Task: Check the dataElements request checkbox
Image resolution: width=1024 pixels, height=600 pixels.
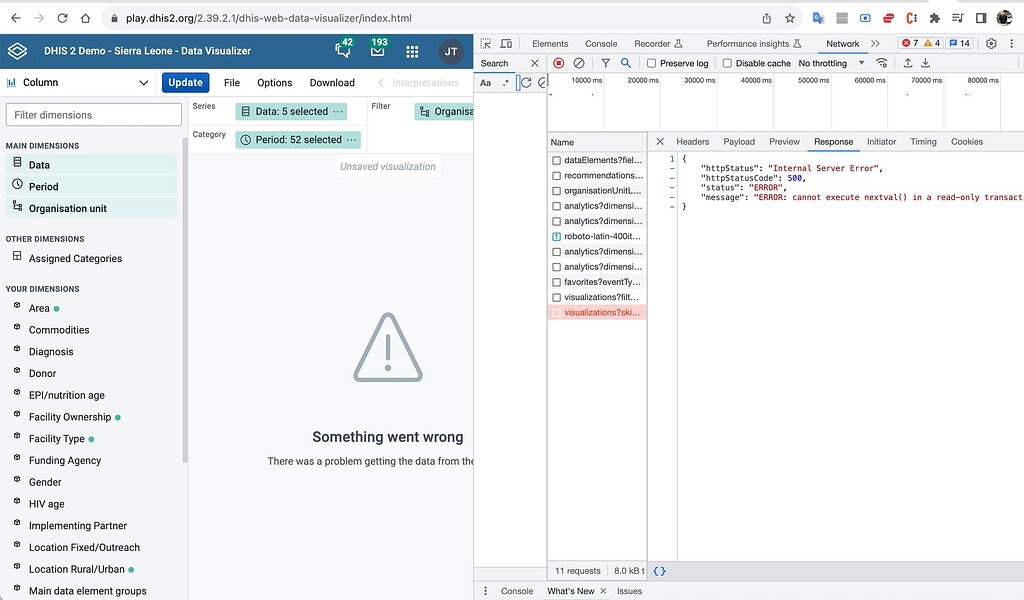Action: pyautogui.click(x=557, y=160)
